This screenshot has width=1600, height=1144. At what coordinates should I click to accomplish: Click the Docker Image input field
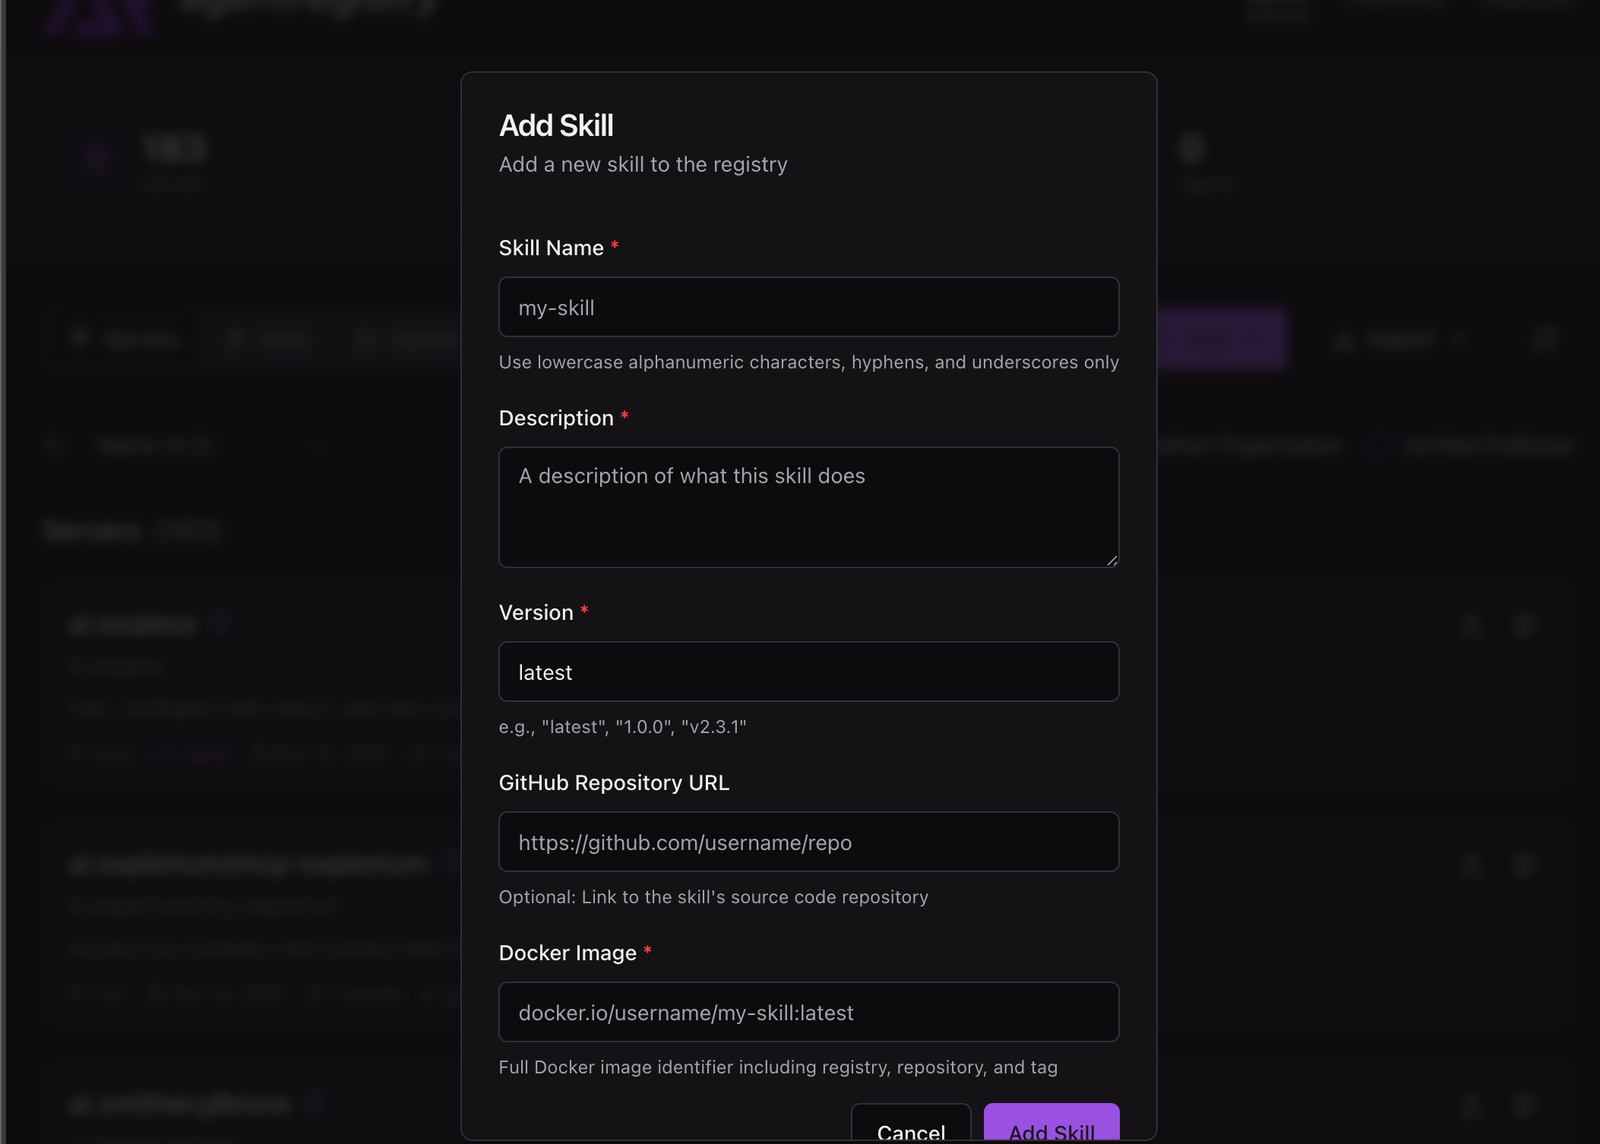pos(808,1012)
